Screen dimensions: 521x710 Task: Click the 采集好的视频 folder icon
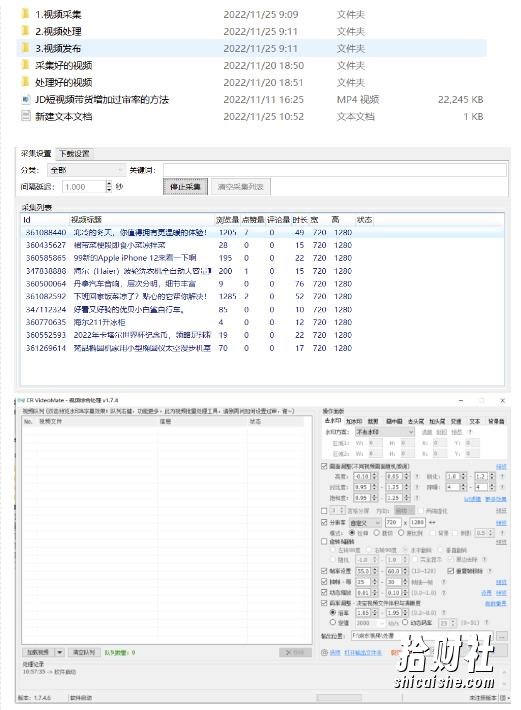(x=25, y=65)
